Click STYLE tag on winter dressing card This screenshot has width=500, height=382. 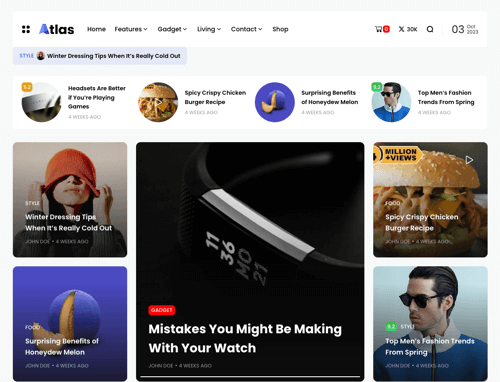click(32, 203)
